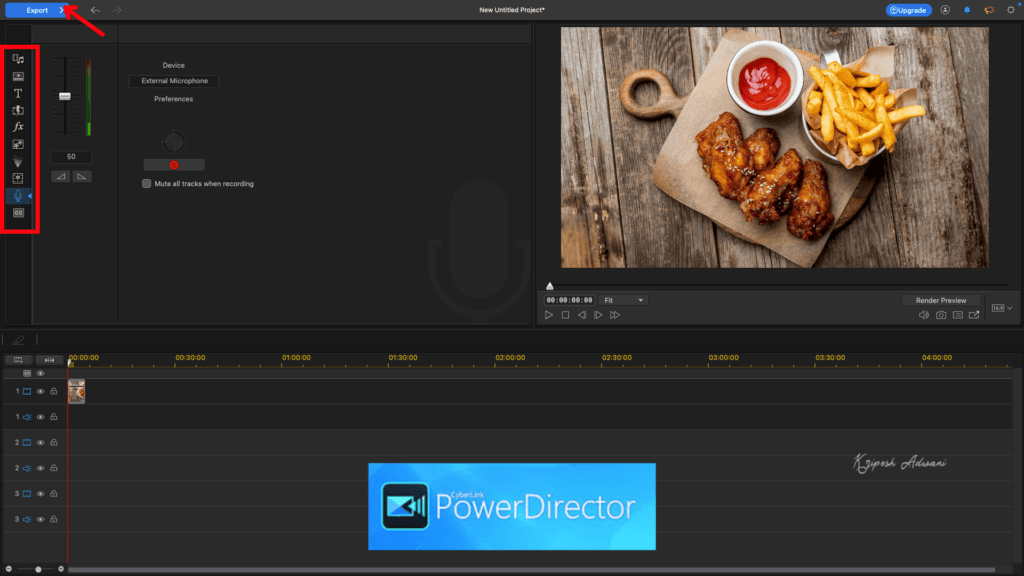Expand the arrow next to Export
The width and height of the screenshot is (1024, 576).
(60, 10)
